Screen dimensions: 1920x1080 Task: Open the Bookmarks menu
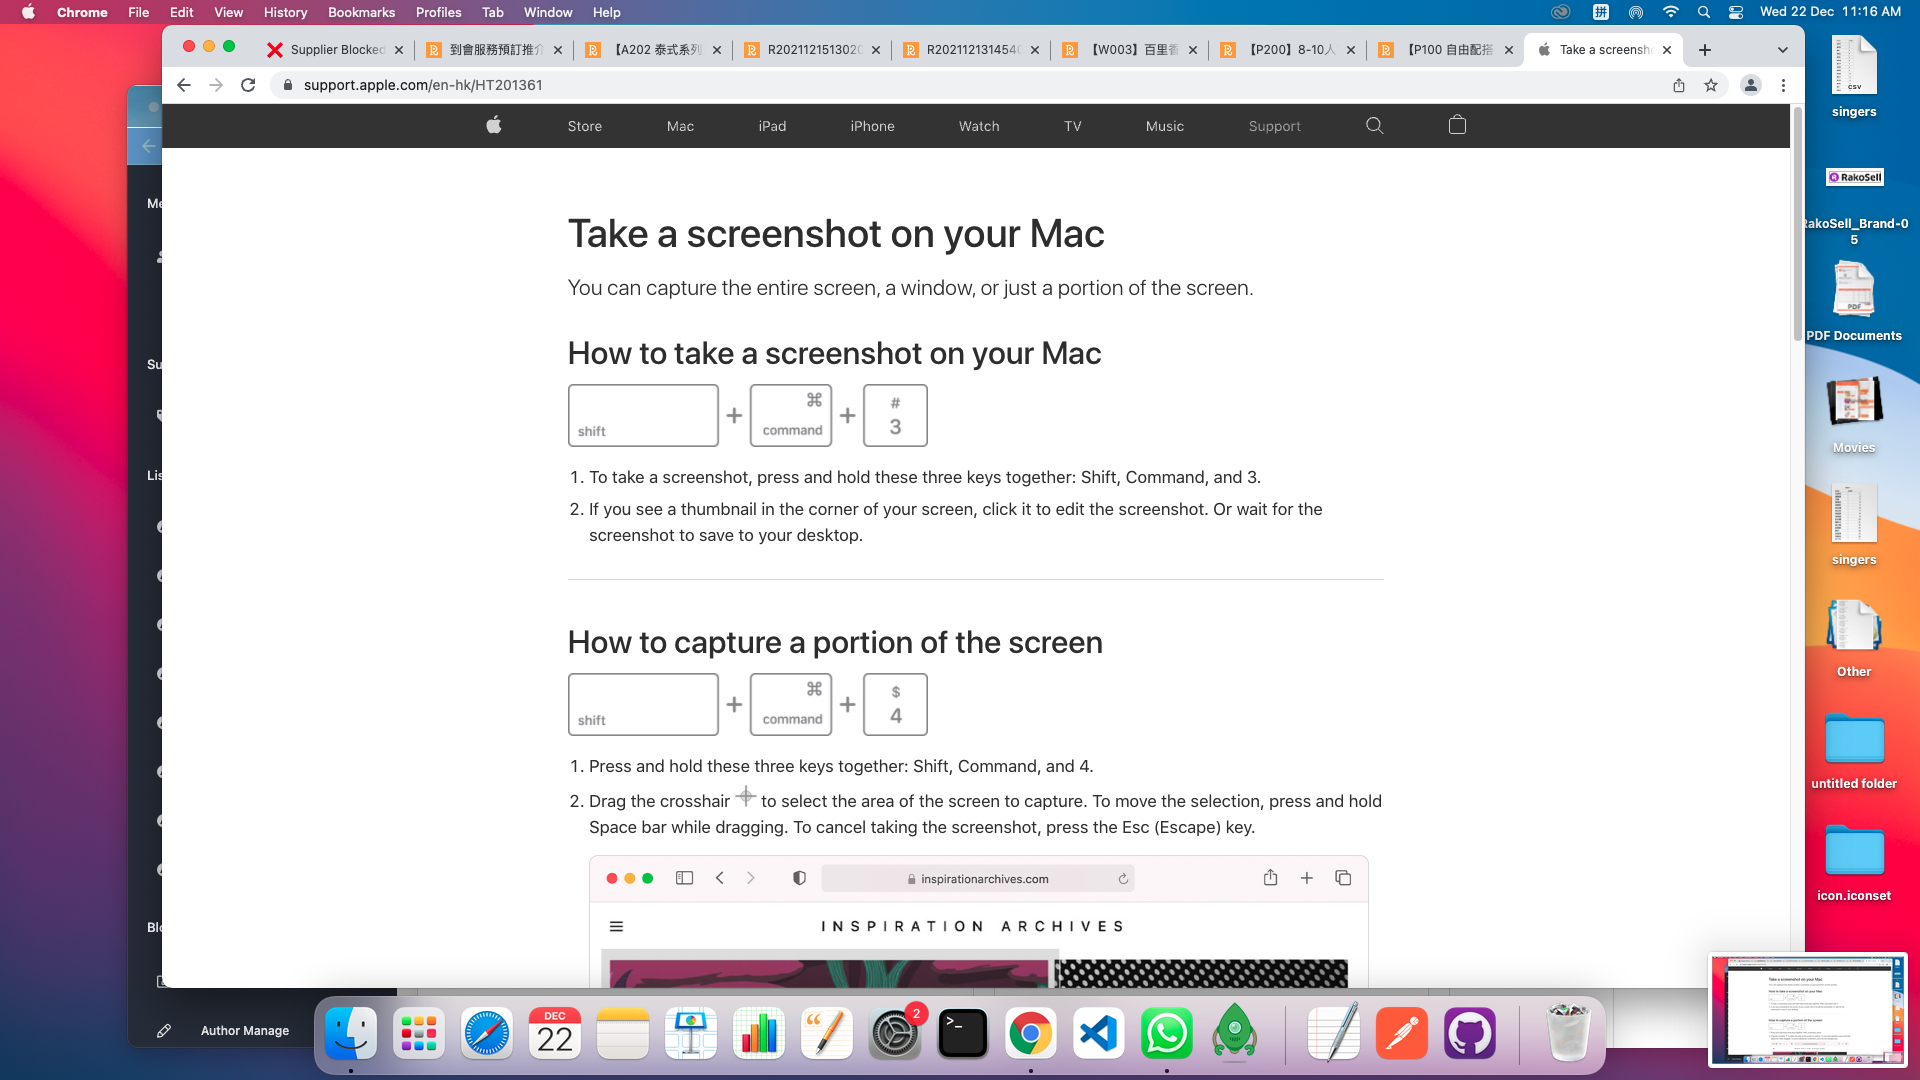(361, 12)
